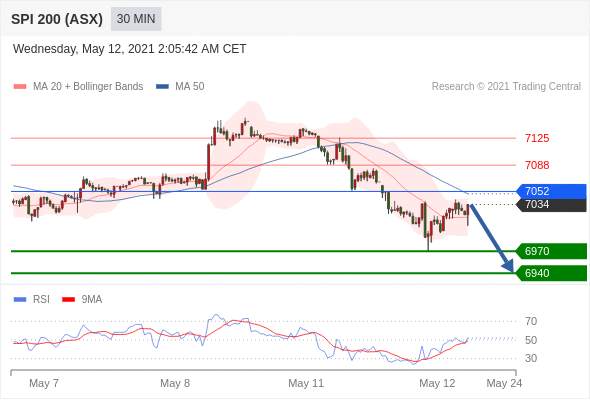The height and width of the screenshot is (400, 590).
Task: Click the blue RSI legend swatch
Action: pos(20,300)
